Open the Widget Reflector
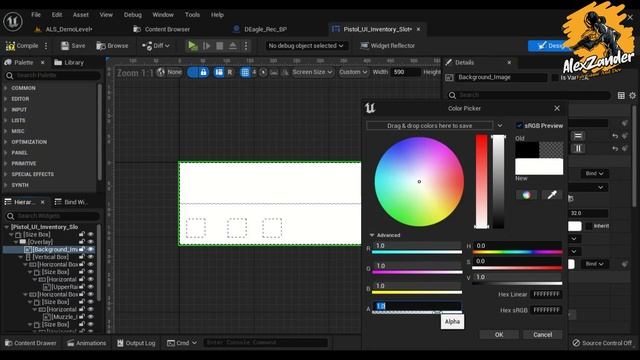Viewport: 640px width, 360px height. [387, 46]
